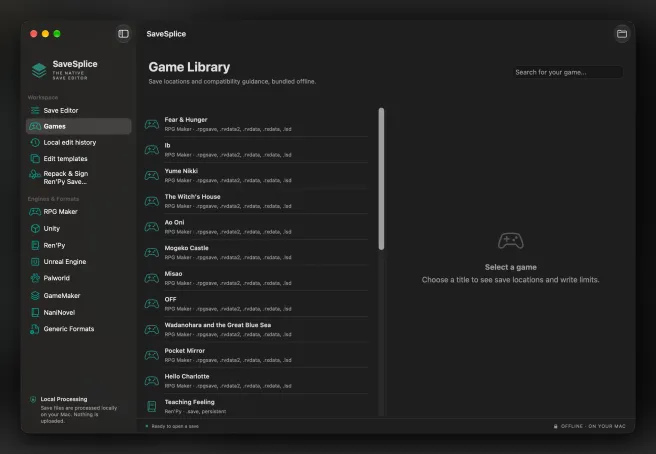Choose Generic Formats
The image size is (656, 454).
point(79,329)
